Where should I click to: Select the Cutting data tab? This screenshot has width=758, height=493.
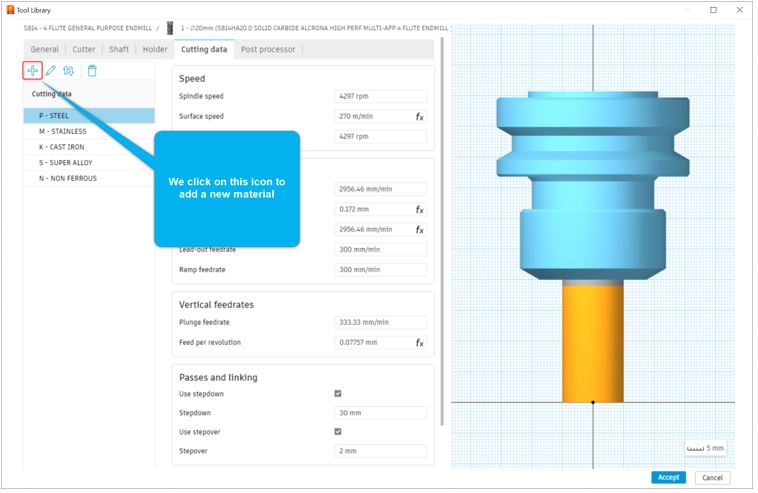pyautogui.click(x=204, y=49)
